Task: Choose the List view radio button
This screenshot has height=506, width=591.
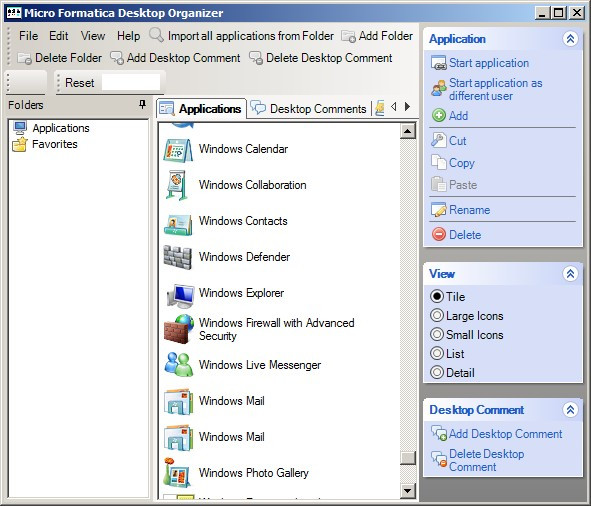Action: (436, 353)
